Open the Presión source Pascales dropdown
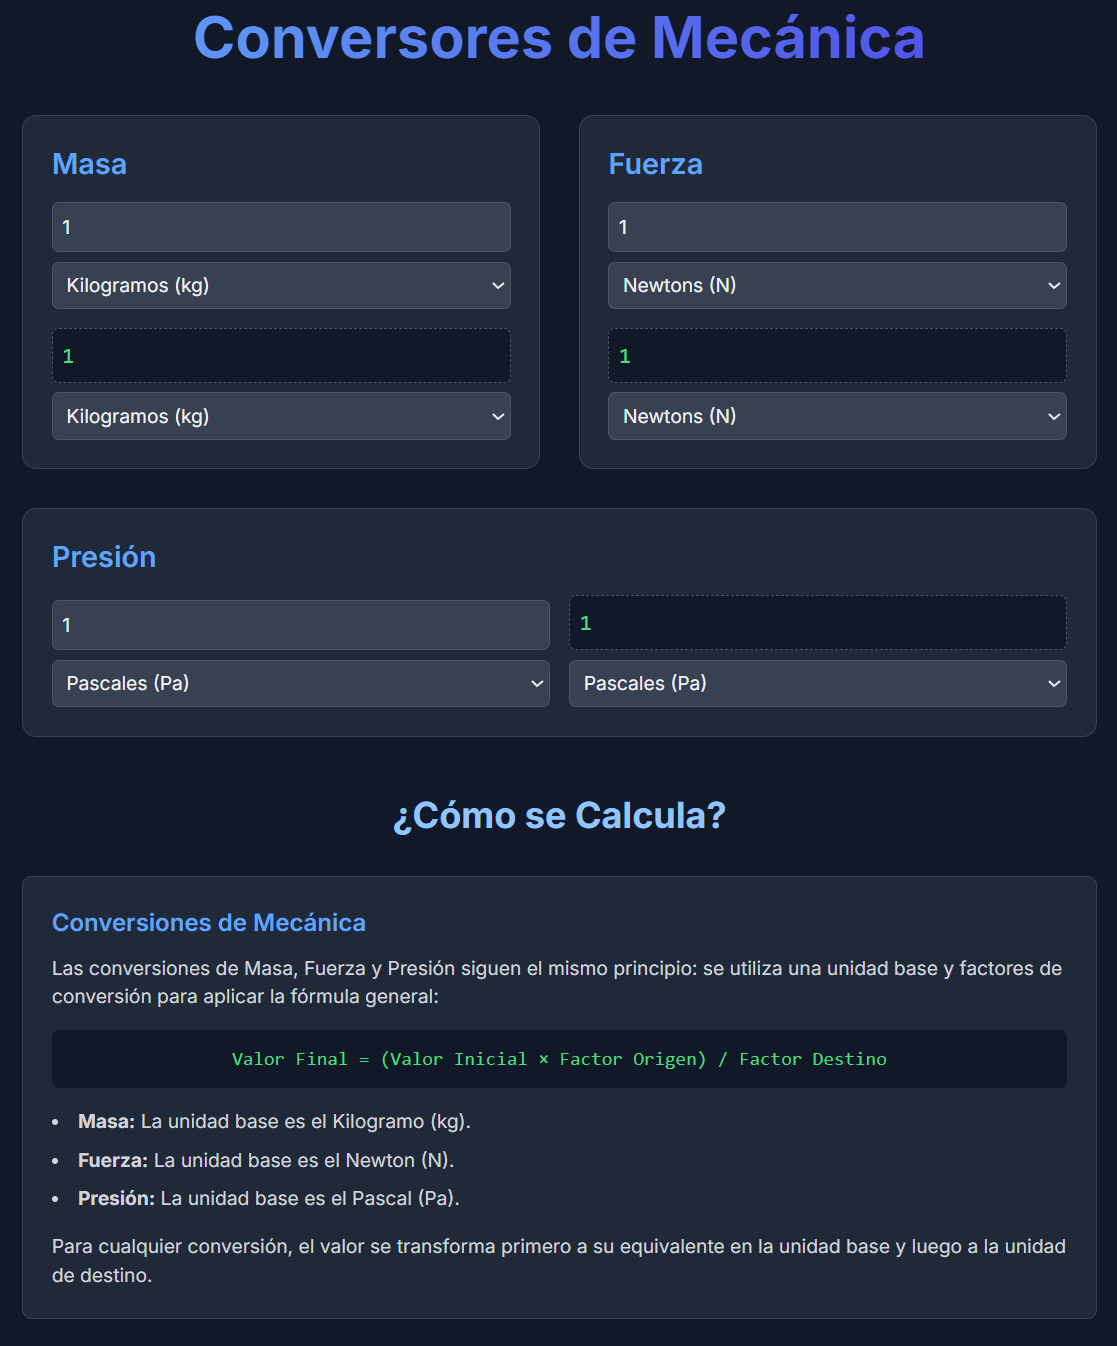The image size is (1117, 1346). 300,684
